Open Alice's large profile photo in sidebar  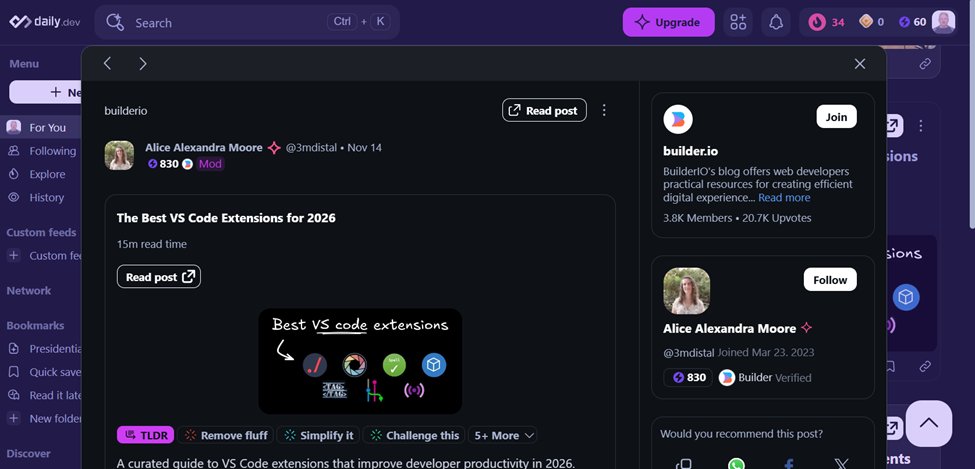(x=686, y=291)
